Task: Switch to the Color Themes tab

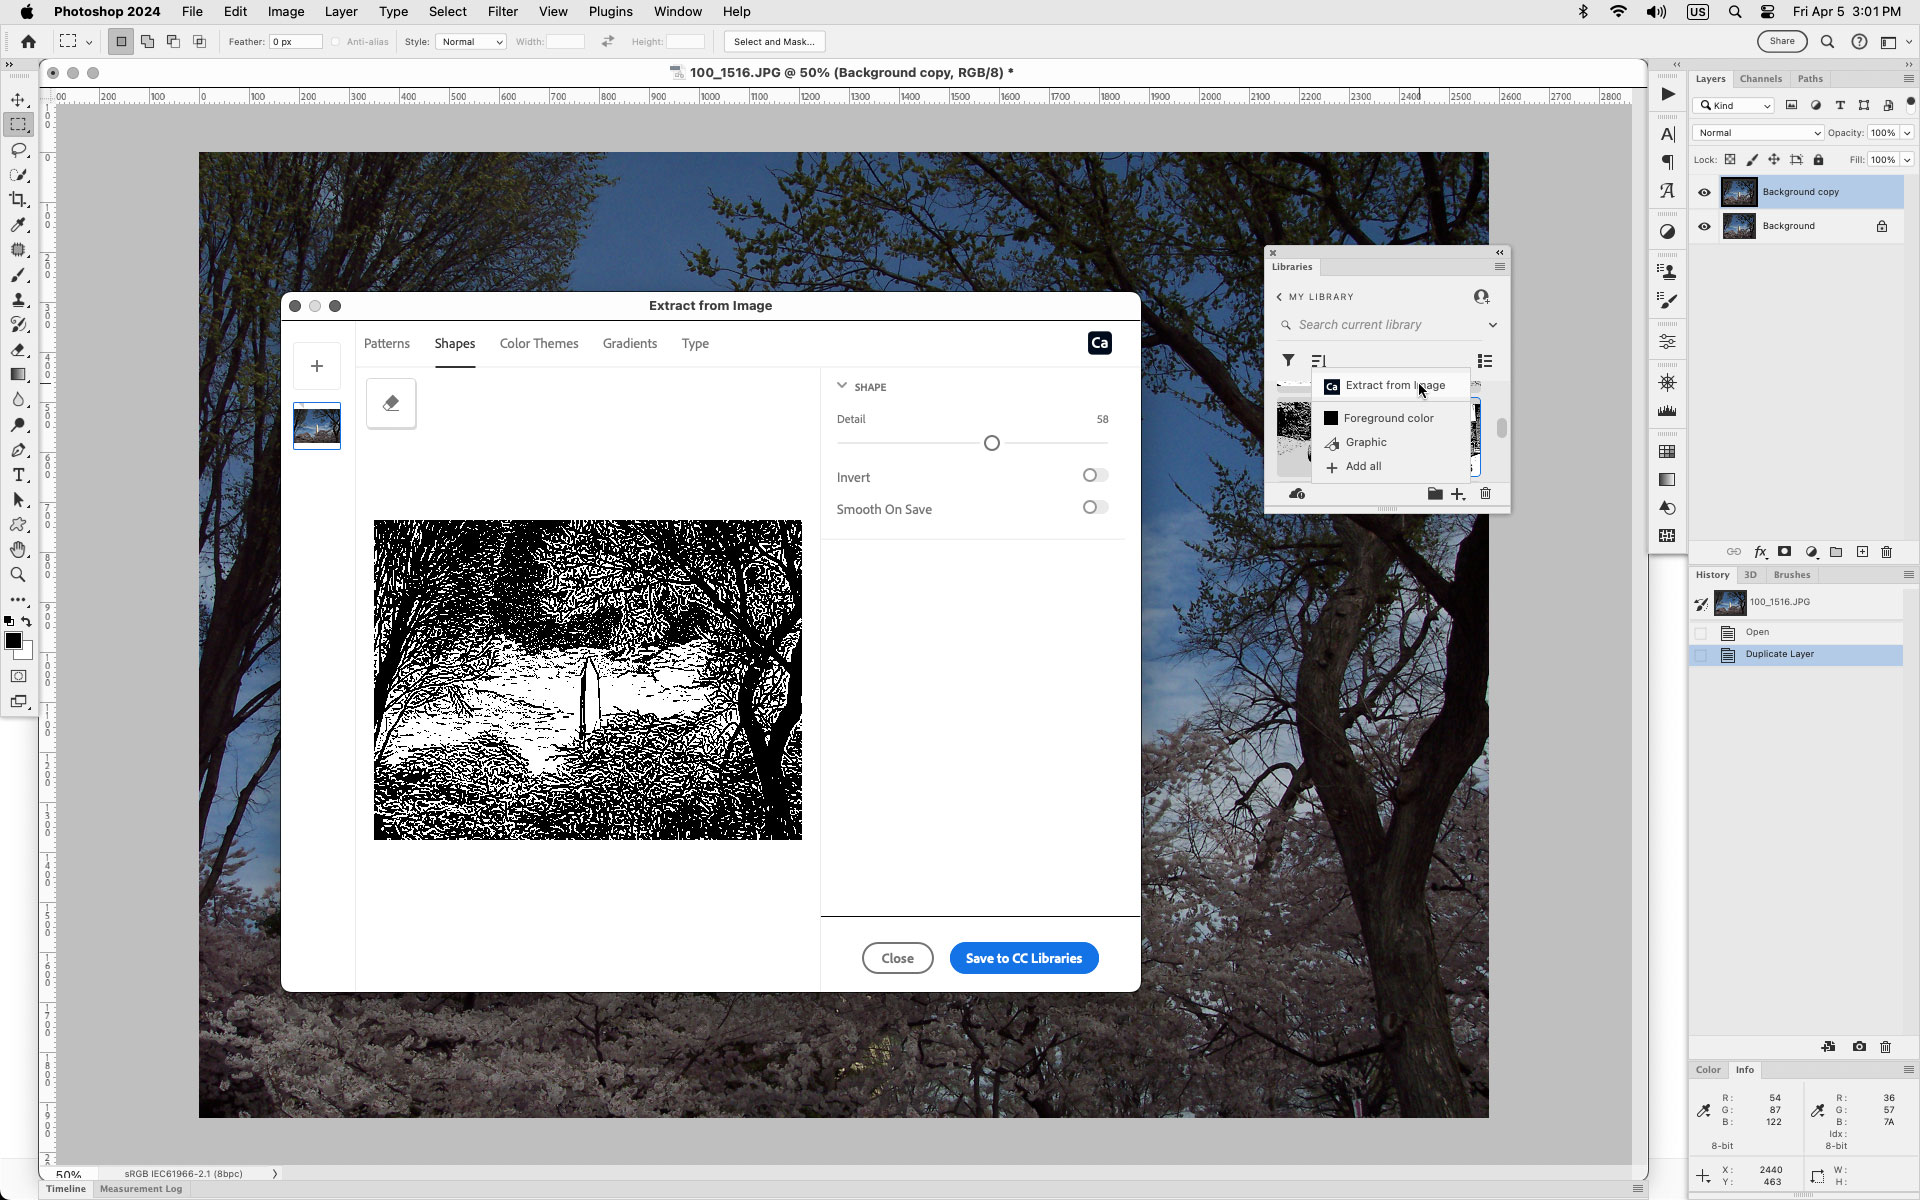Action: 538,343
